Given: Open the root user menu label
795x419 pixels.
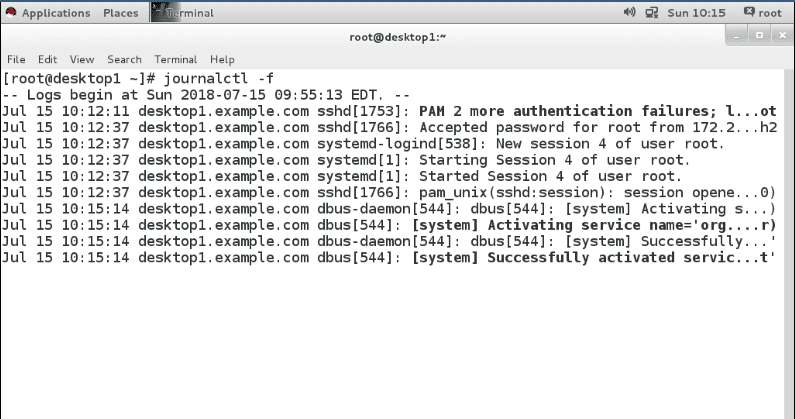Looking at the screenshot, I should [x=773, y=13].
